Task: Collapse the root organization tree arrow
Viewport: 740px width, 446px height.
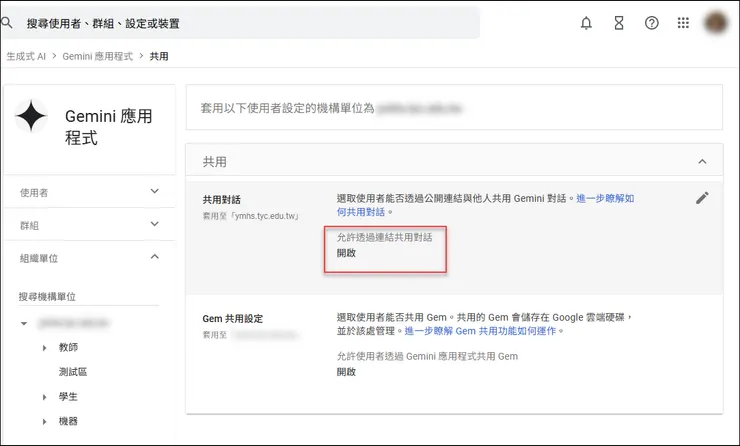Action: (24, 323)
